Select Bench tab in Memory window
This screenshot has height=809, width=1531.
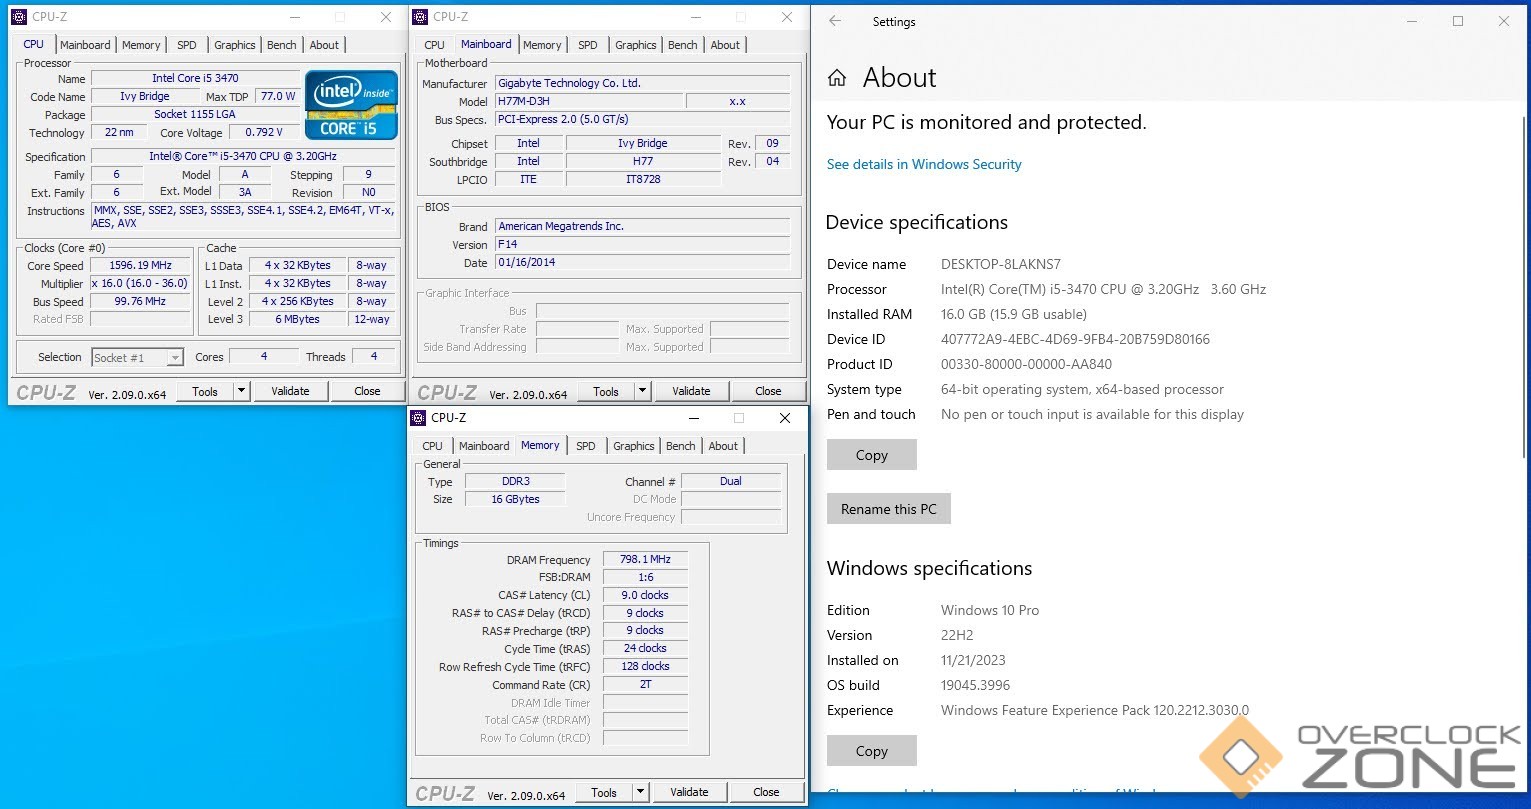click(680, 446)
